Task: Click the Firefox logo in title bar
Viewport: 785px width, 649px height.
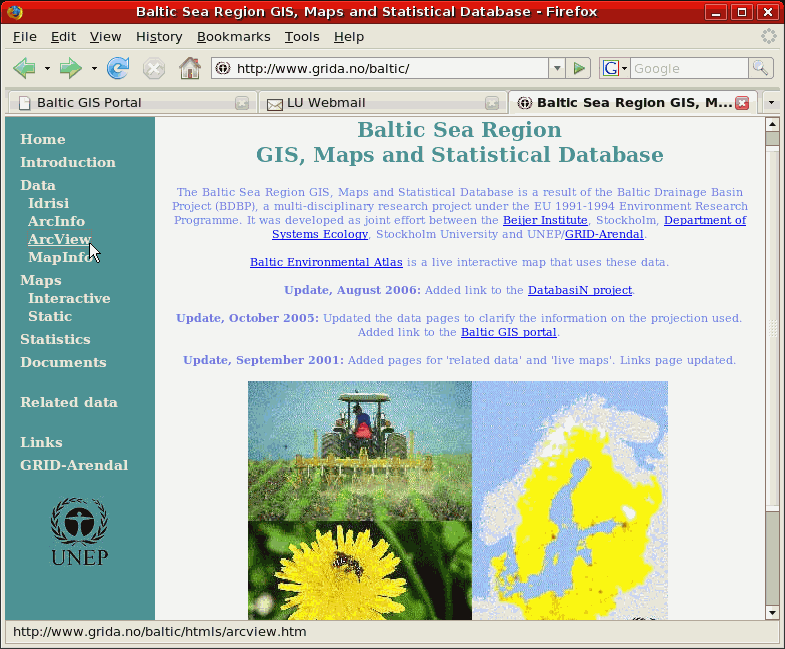Action: click(15, 12)
